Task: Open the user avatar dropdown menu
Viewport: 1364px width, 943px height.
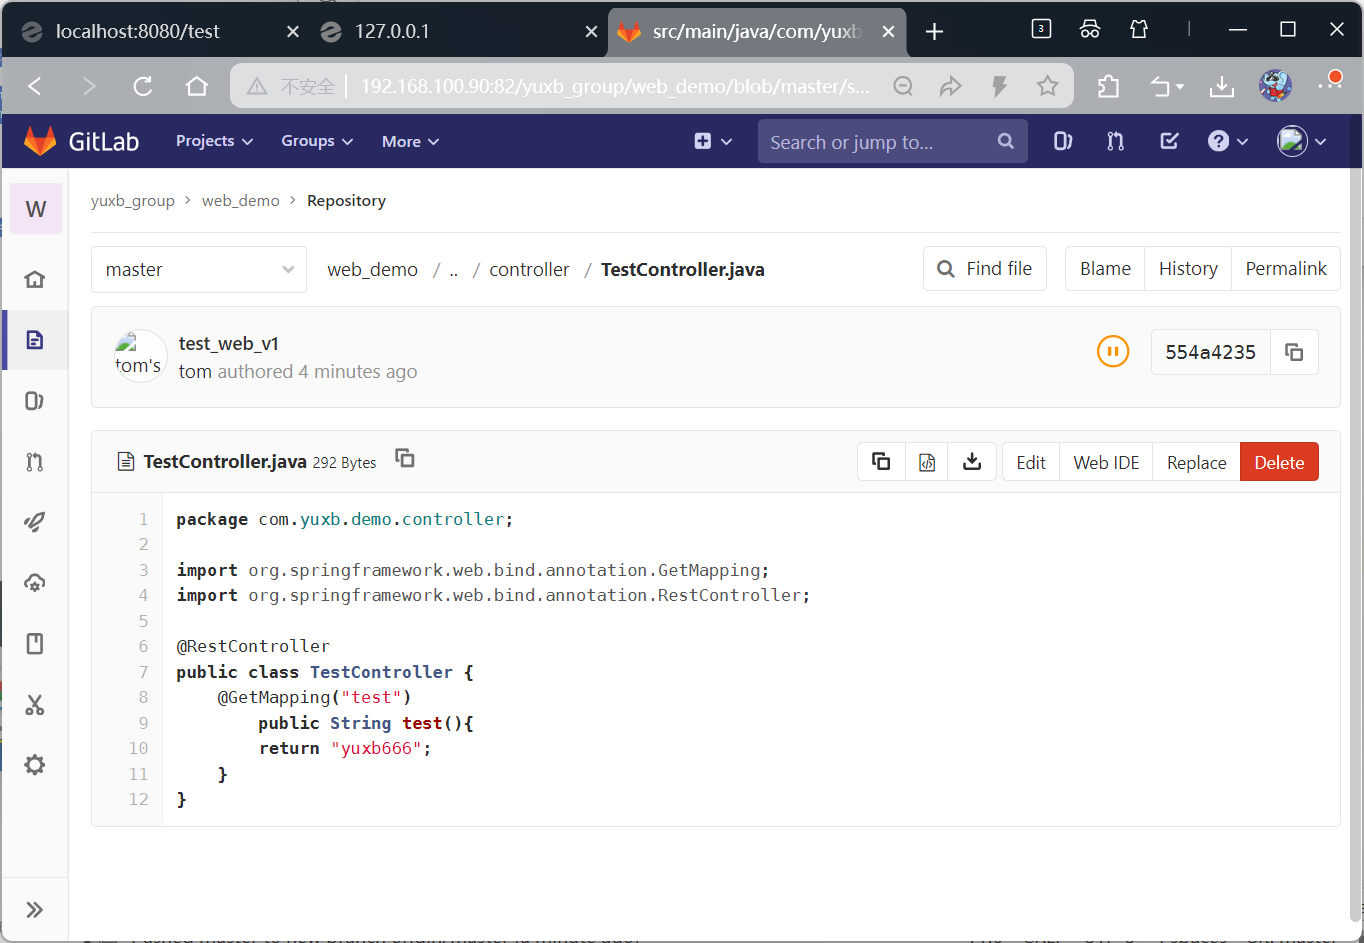Action: pos(1302,142)
